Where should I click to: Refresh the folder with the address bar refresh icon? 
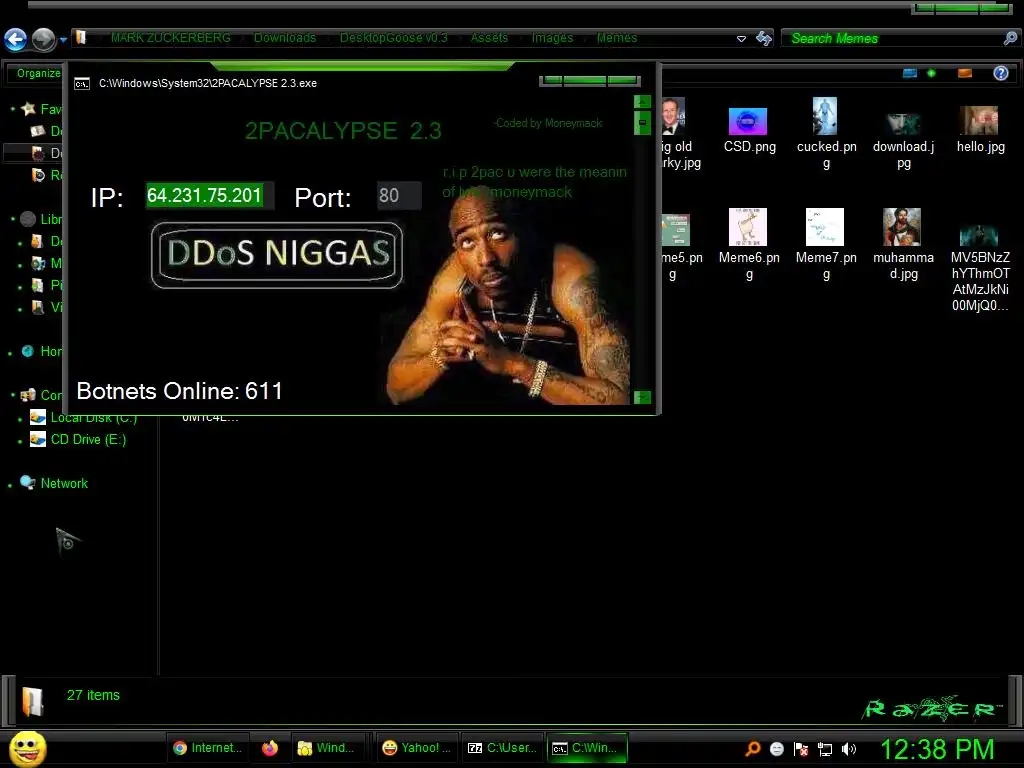(x=763, y=38)
